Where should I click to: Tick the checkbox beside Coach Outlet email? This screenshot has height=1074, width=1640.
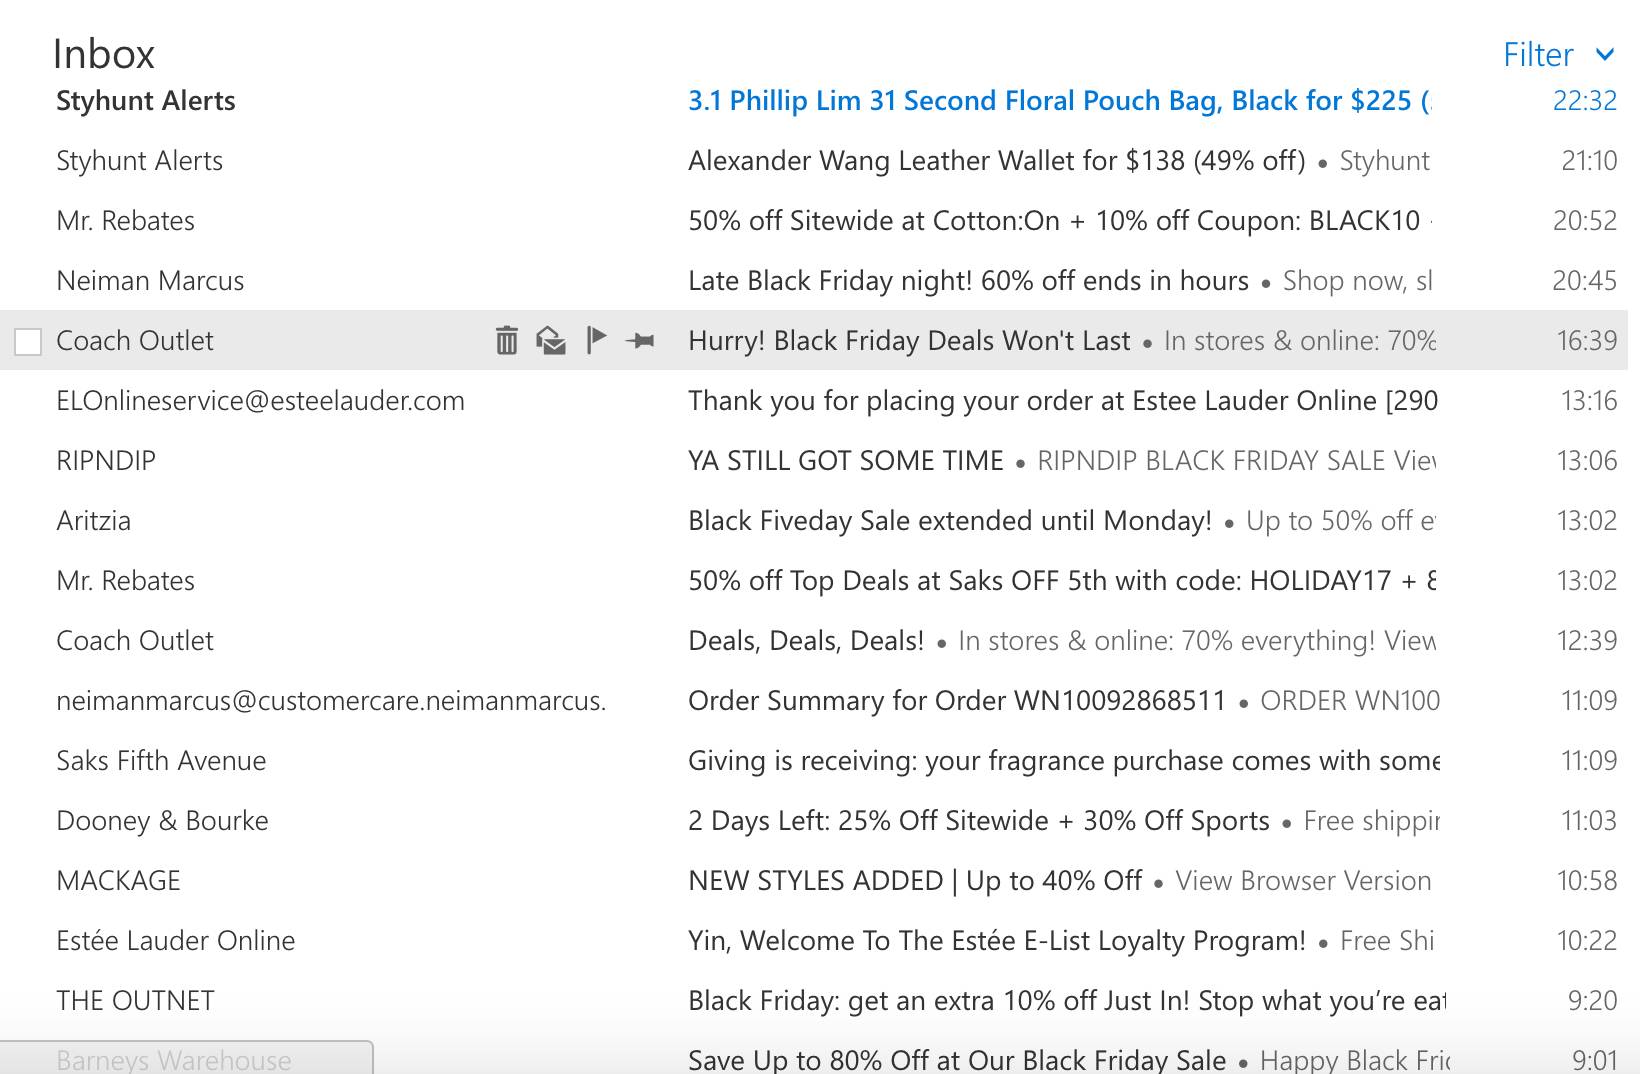(x=28, y=342)
